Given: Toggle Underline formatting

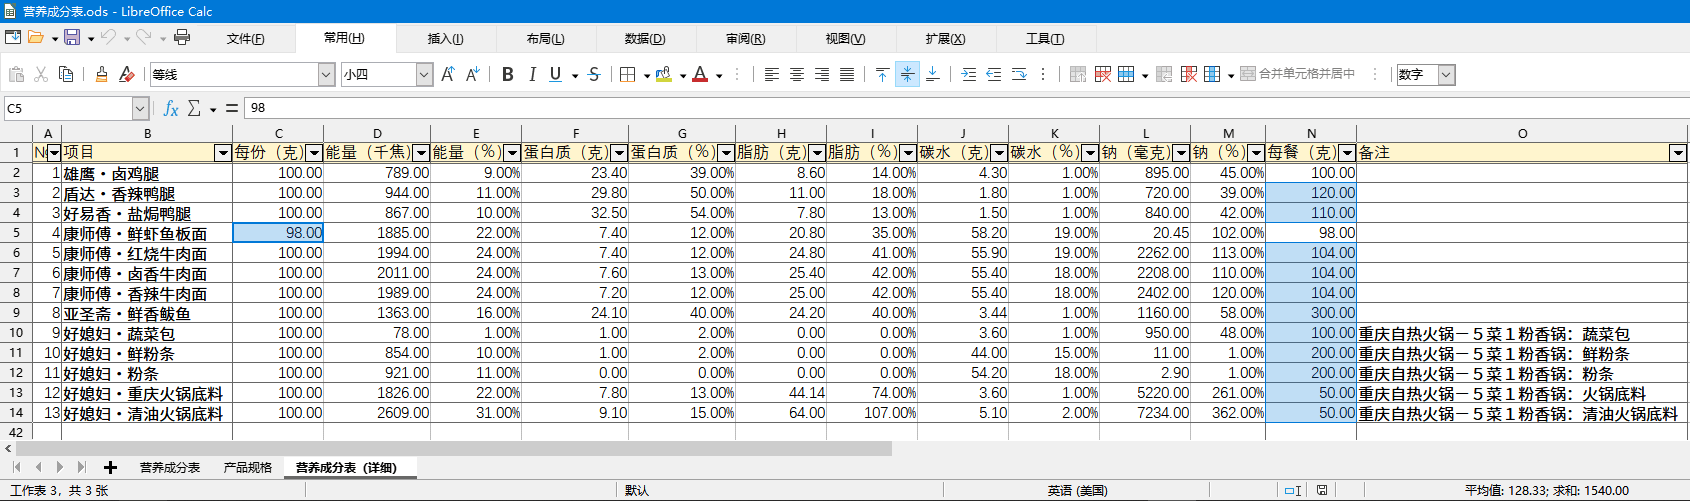Looking at the screenshot, I should [555, 74].
